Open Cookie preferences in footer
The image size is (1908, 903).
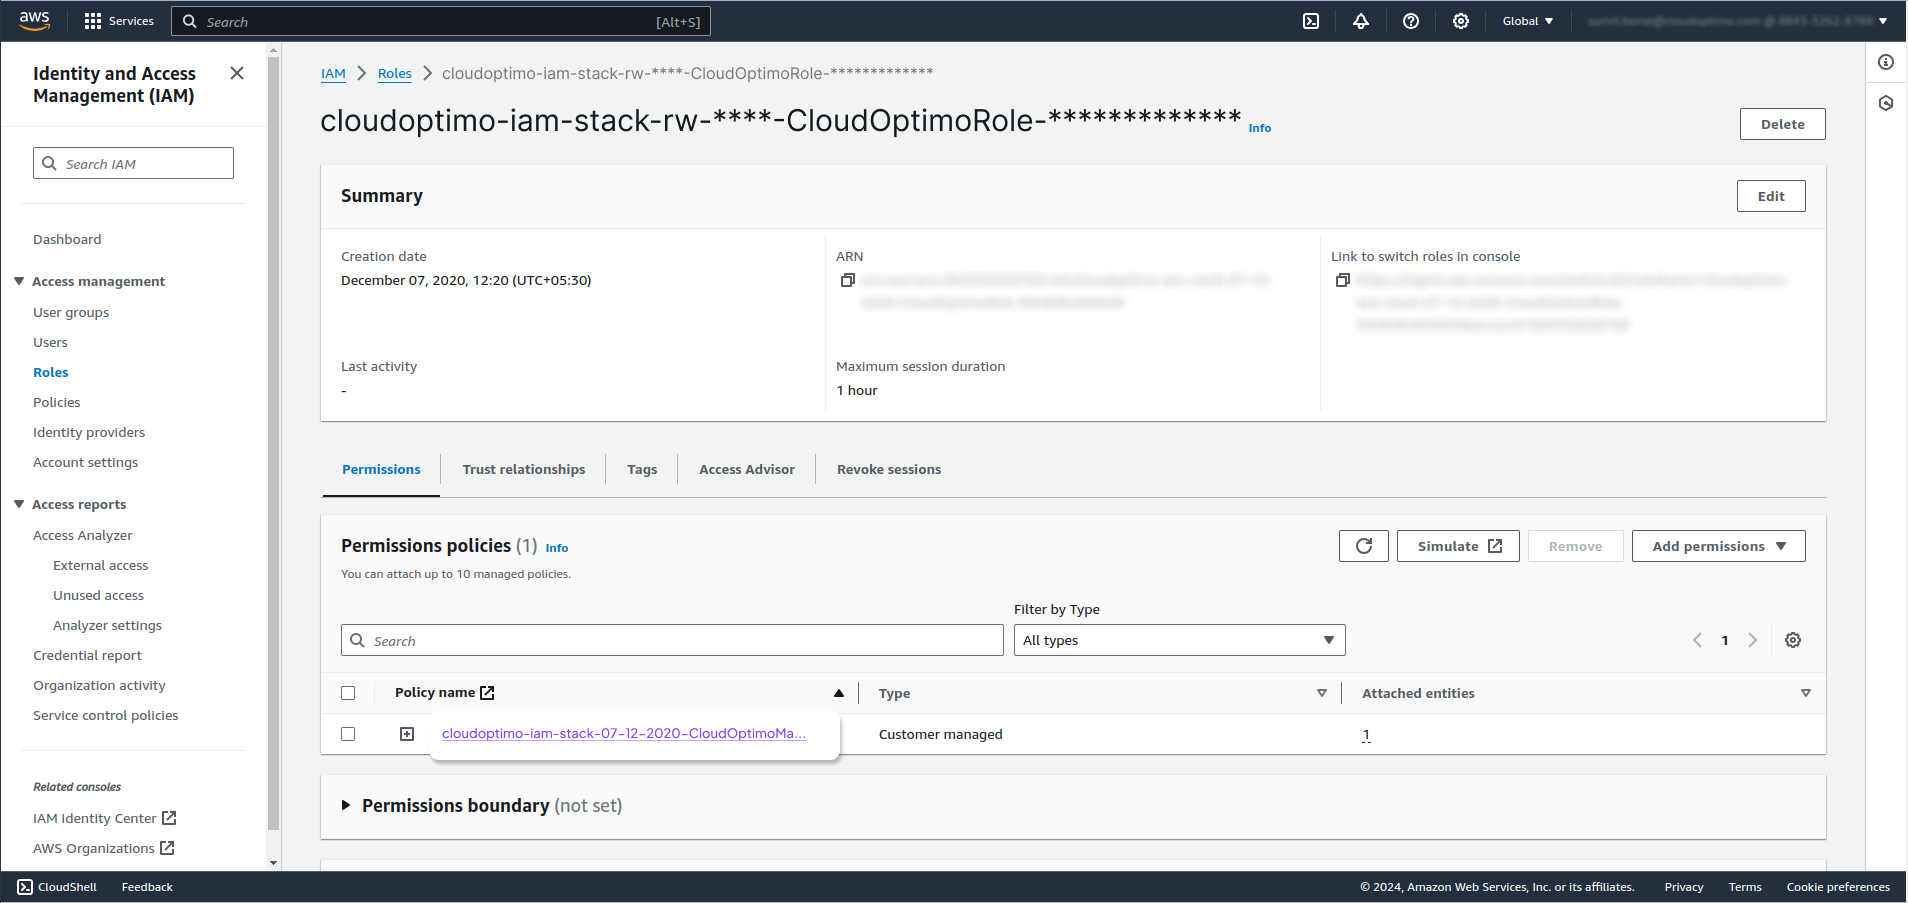(1838, 887)
